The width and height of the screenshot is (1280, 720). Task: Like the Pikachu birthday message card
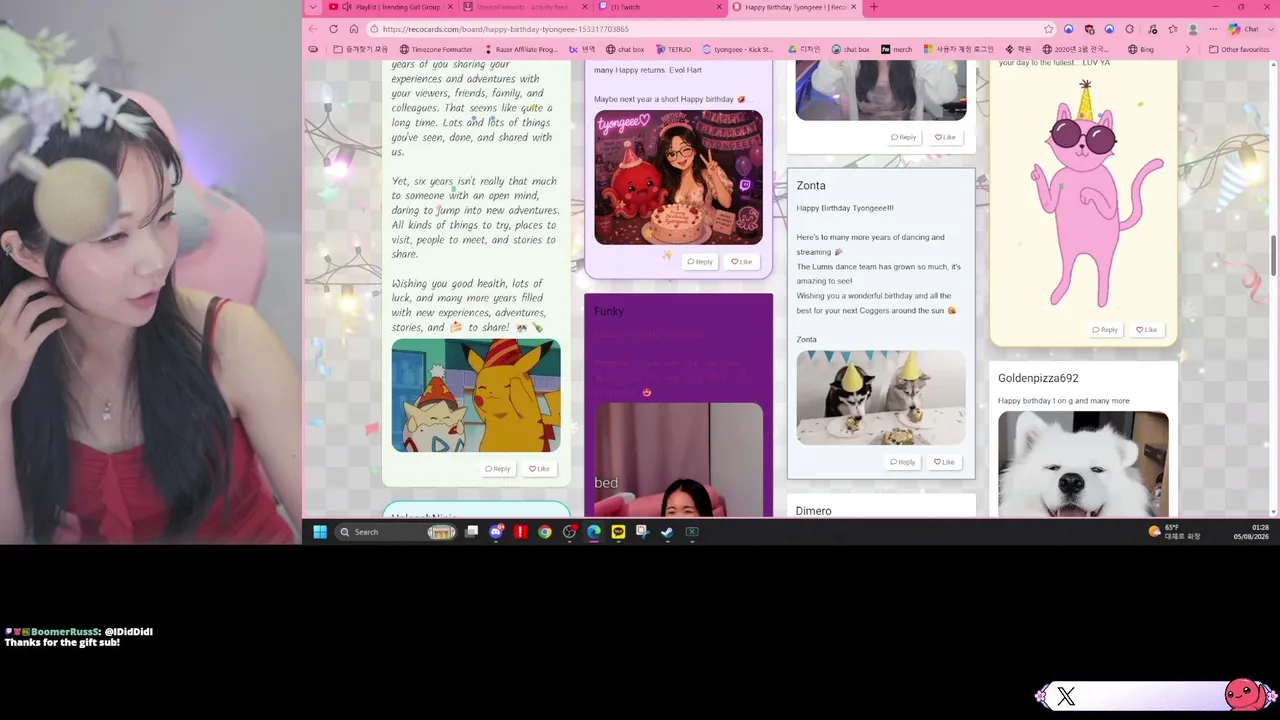tap(539, 469)
